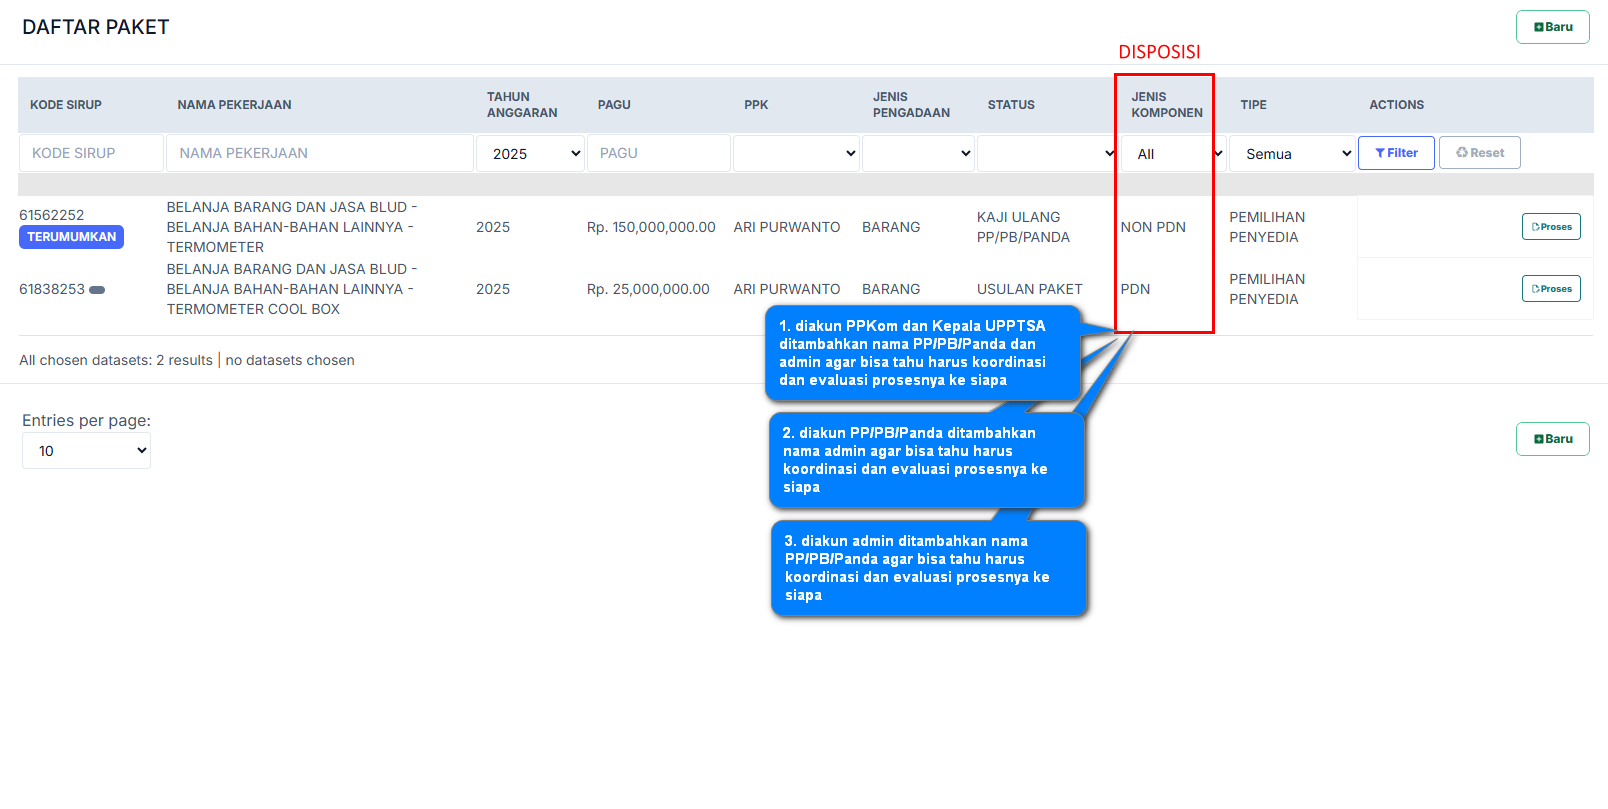Click the Nama Pekerjaan column header

coord(234,105)
